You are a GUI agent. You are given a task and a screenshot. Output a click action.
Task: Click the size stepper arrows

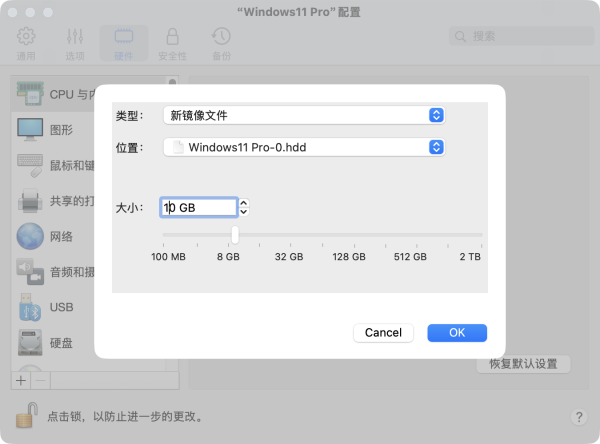tap(244, 207)
